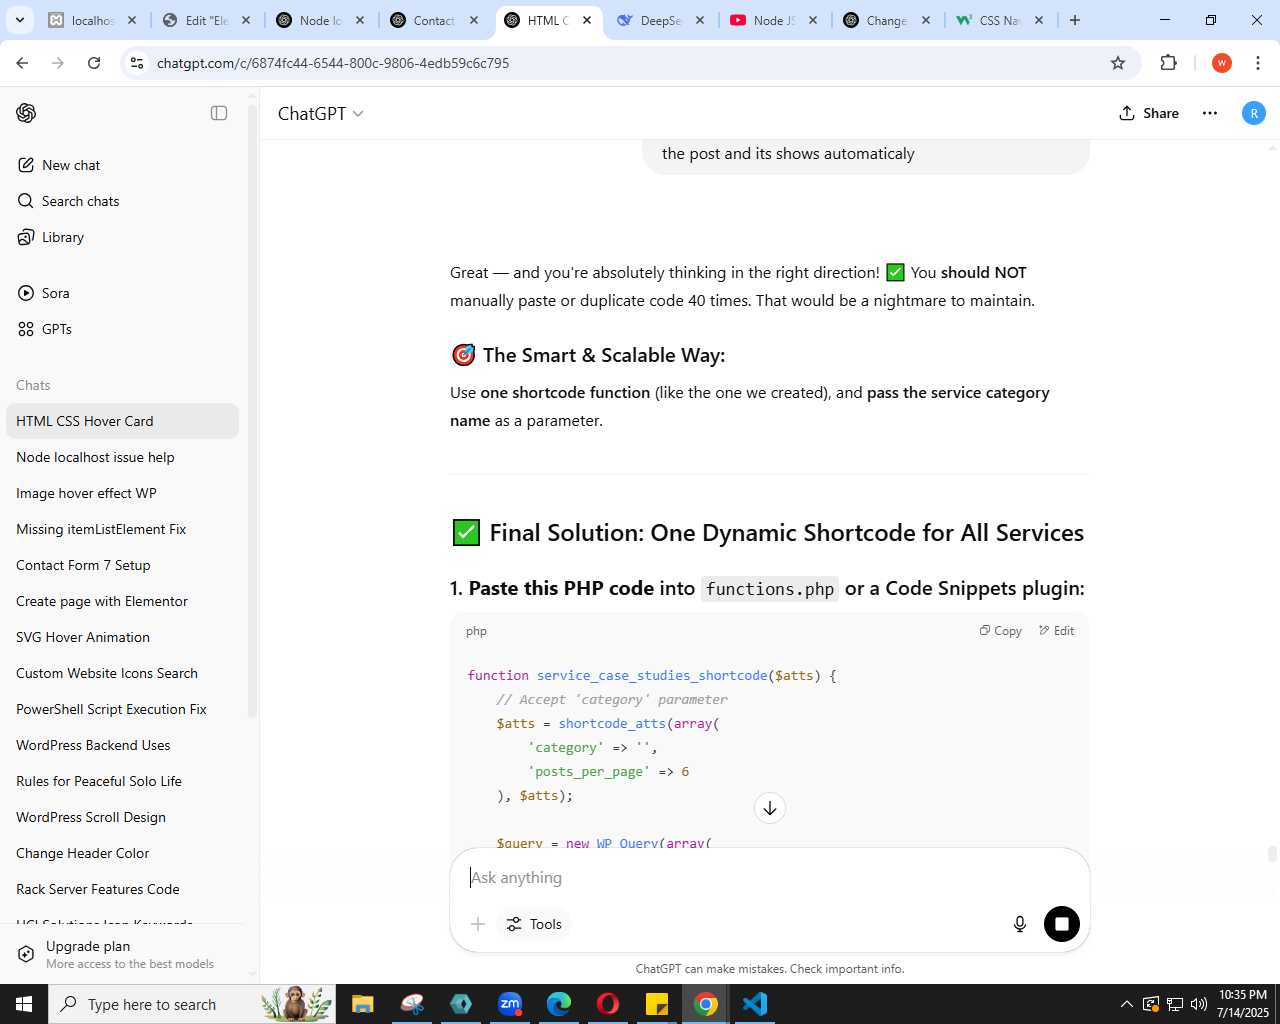Copy the PHP code block
The image size is (1280, 1024).
click(x=1000, y=631)
